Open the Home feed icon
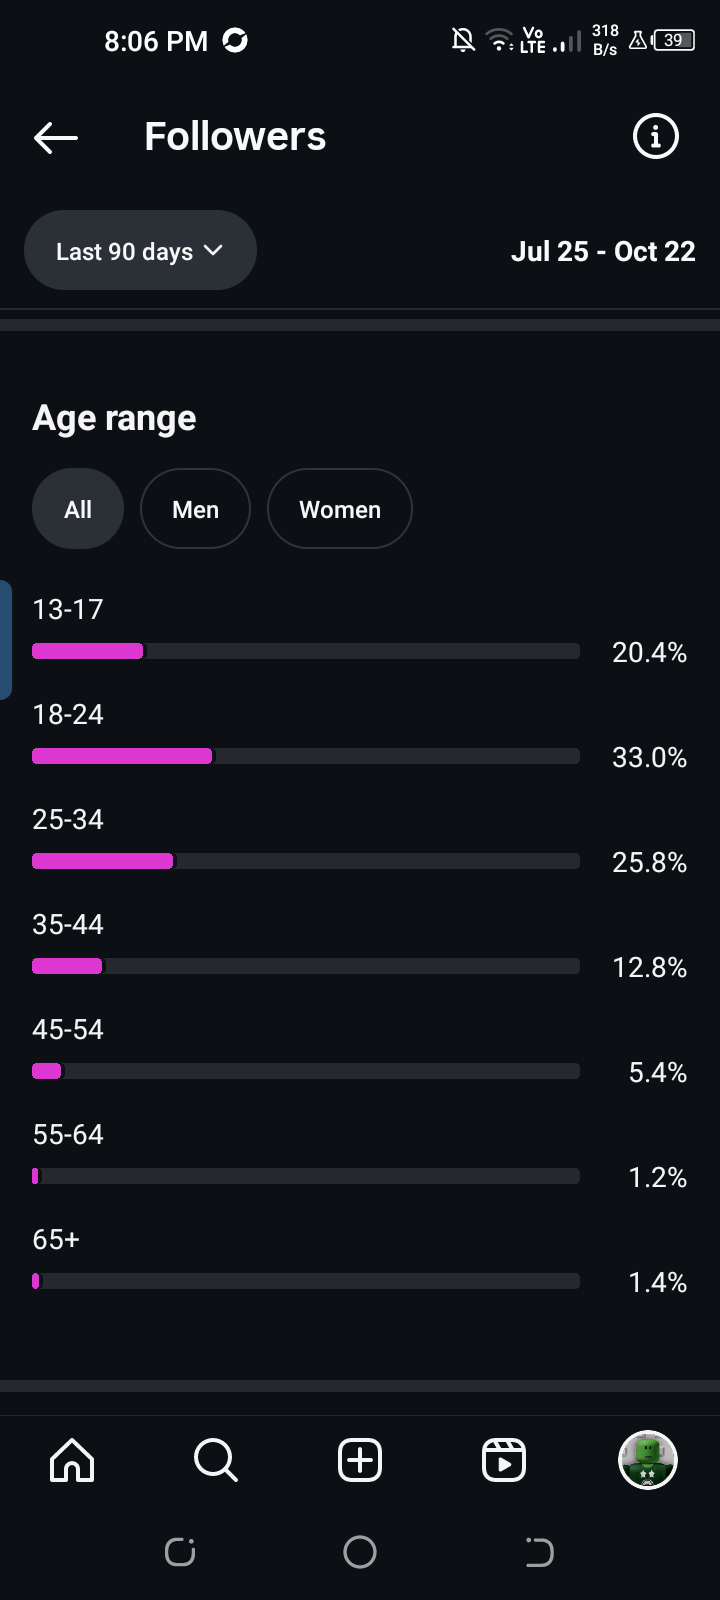This screenshot has width=720, height=1600. click(72, 1460)
